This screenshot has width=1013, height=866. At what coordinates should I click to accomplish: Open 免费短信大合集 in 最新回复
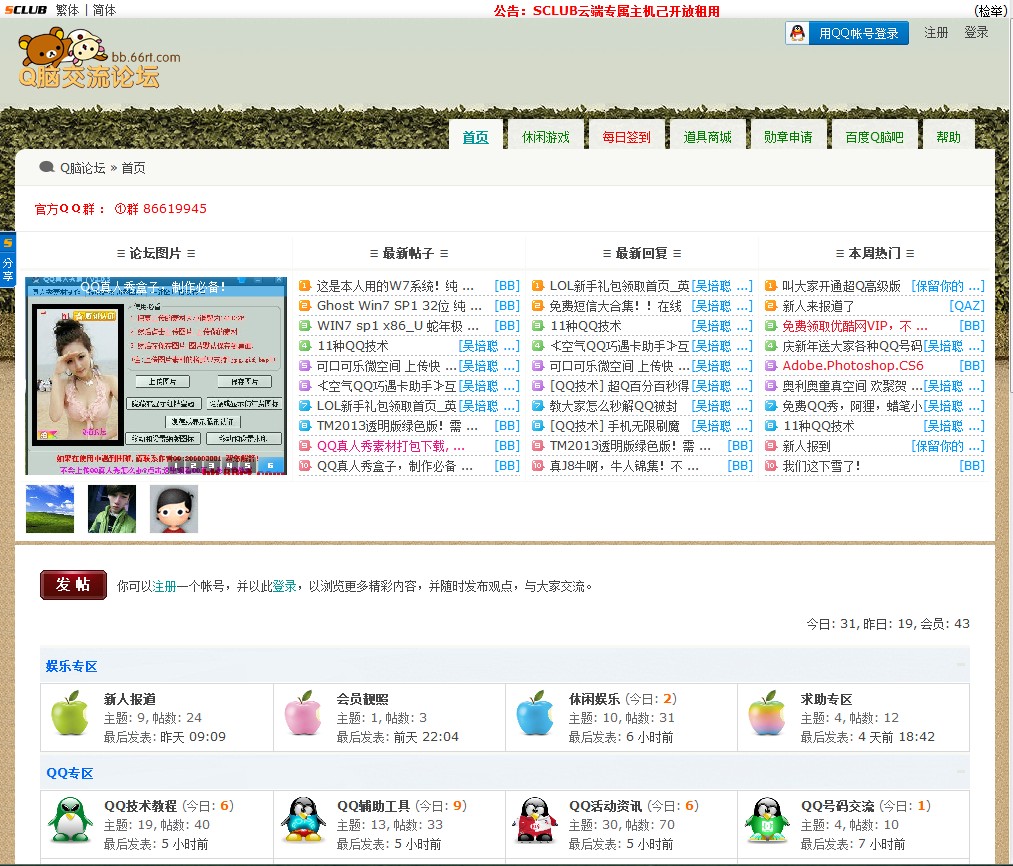coord(616,306)
